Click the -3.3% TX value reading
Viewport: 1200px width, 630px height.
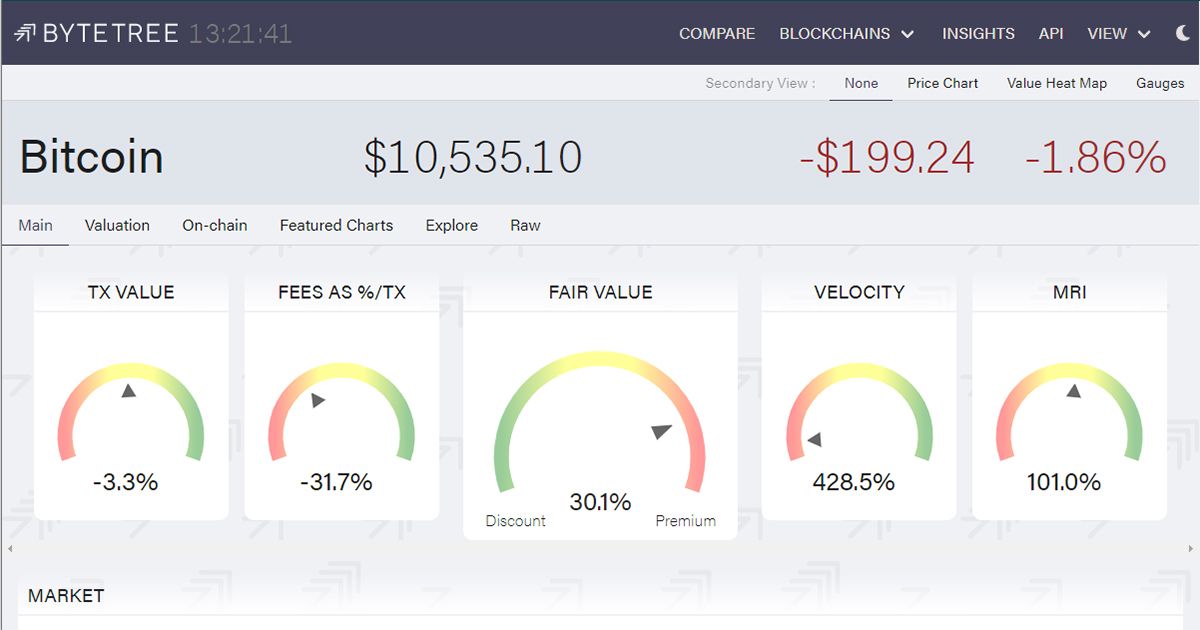click(x=126, y=482)
